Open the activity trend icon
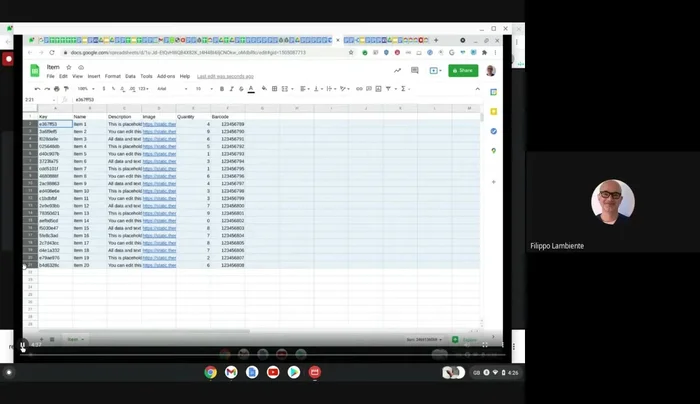The width and height of the screenshot is (700, 404). coord(397,71)
